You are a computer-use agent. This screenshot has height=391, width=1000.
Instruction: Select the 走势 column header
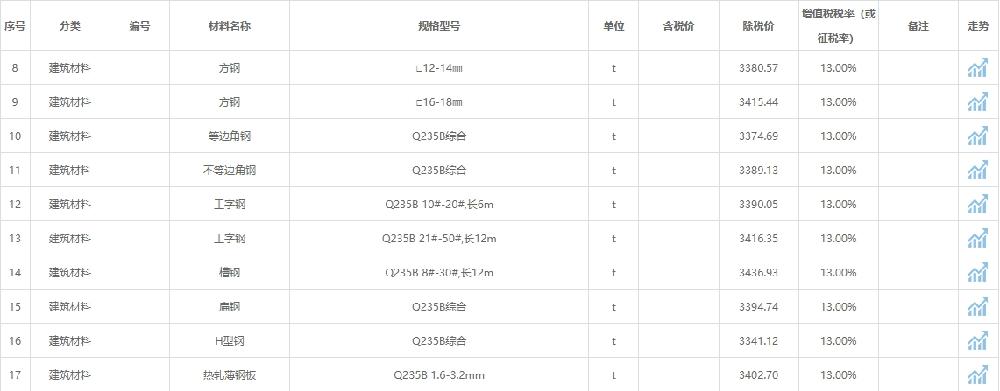pyautogui.click(x=978, y=26)
